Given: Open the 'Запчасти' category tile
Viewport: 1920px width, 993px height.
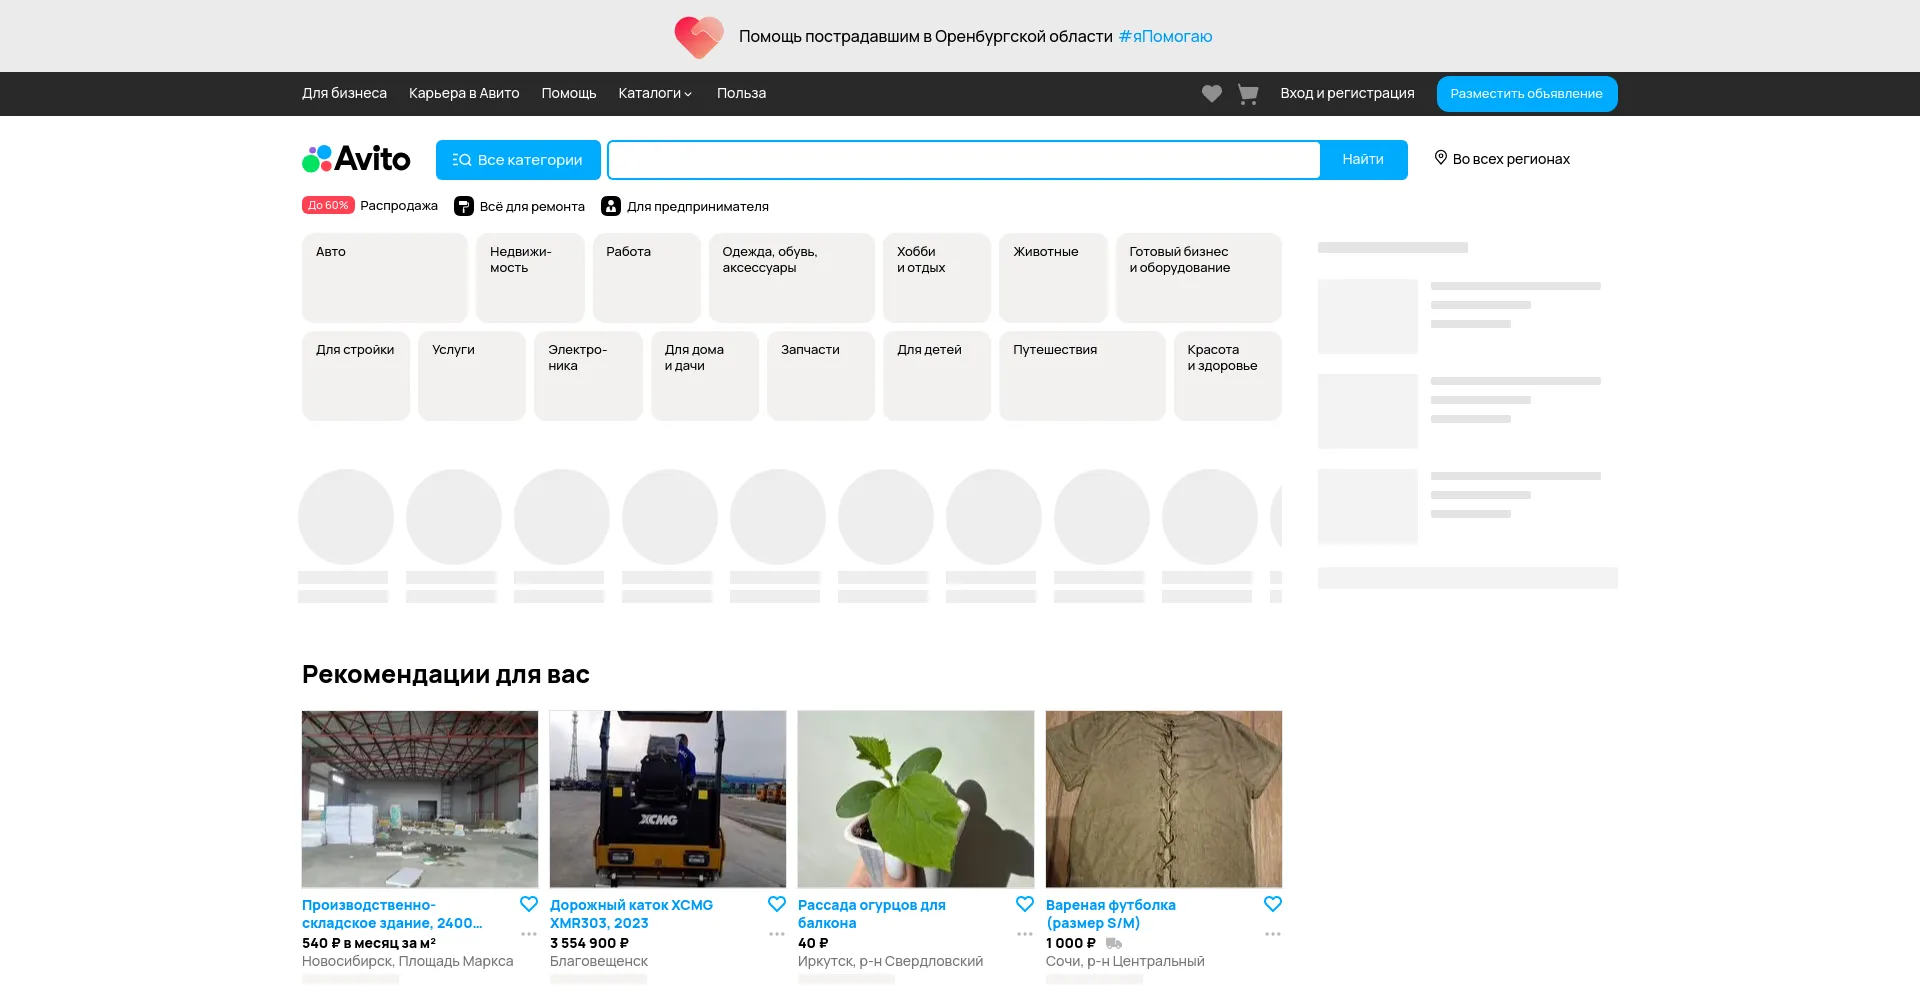Looking at the screenshot, I should pyautogui.click(x=821, y=376).
